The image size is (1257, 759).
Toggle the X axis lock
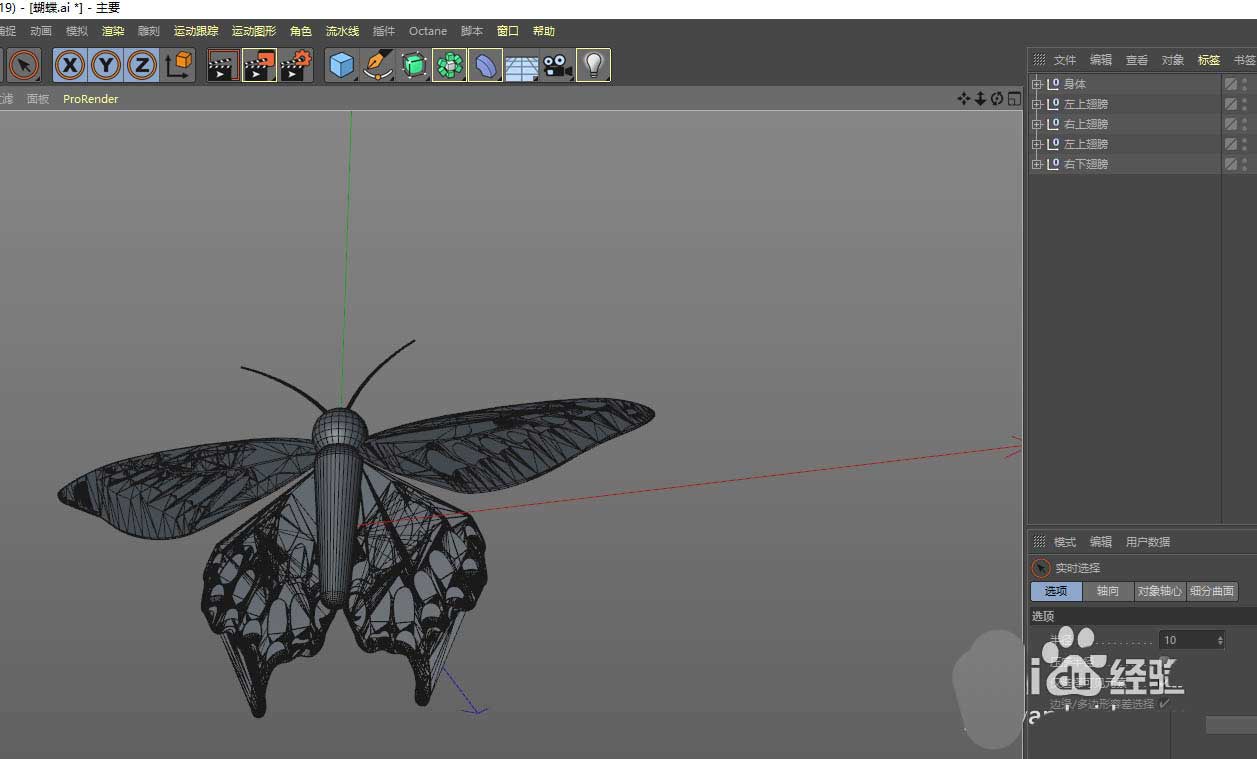pyautogui.click(x=69, y=66)
